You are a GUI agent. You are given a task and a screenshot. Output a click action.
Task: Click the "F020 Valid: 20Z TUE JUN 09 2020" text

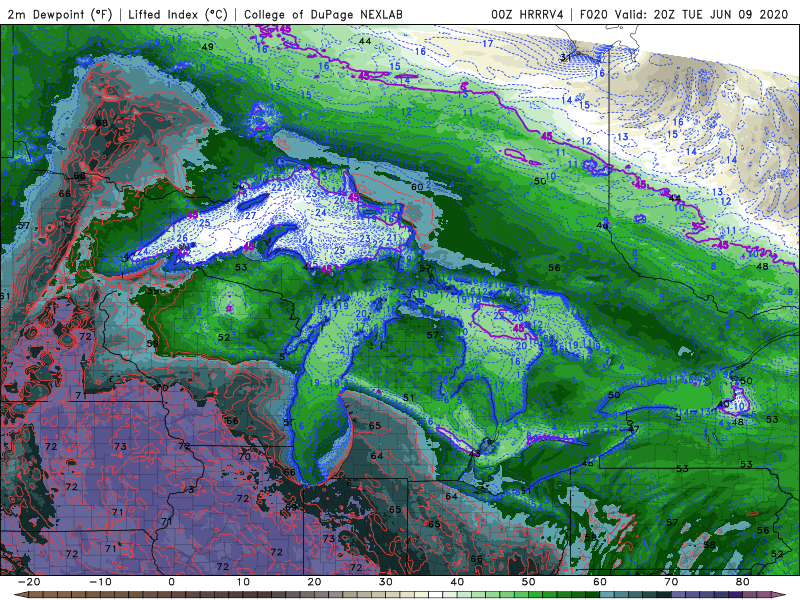[684, 14]
